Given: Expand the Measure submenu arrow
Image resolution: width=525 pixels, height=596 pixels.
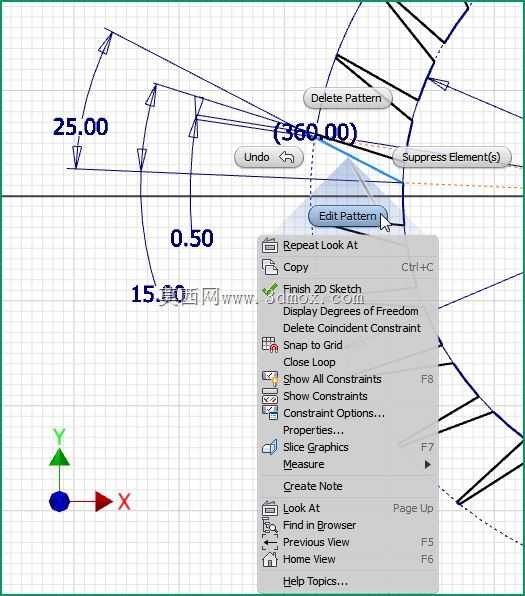Looking at the screenshot, I should [428, 464].
